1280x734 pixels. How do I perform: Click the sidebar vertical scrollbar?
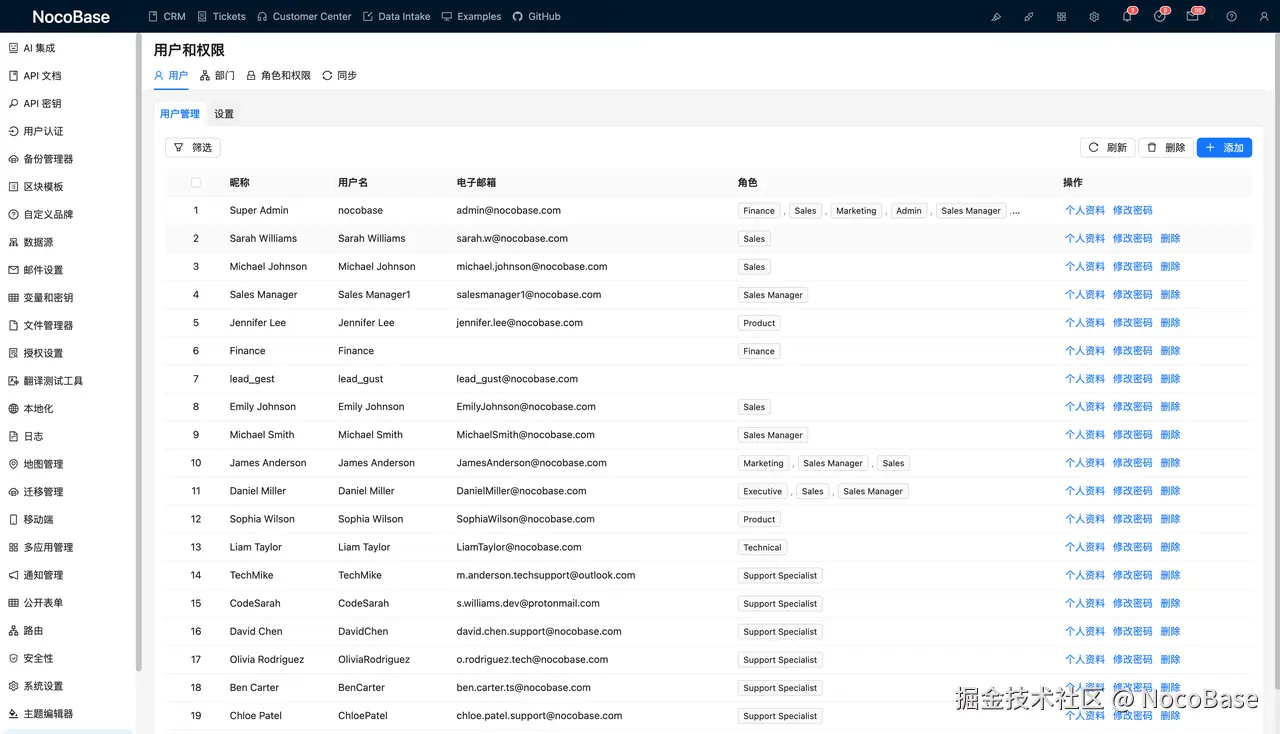(x=139, y=350)
